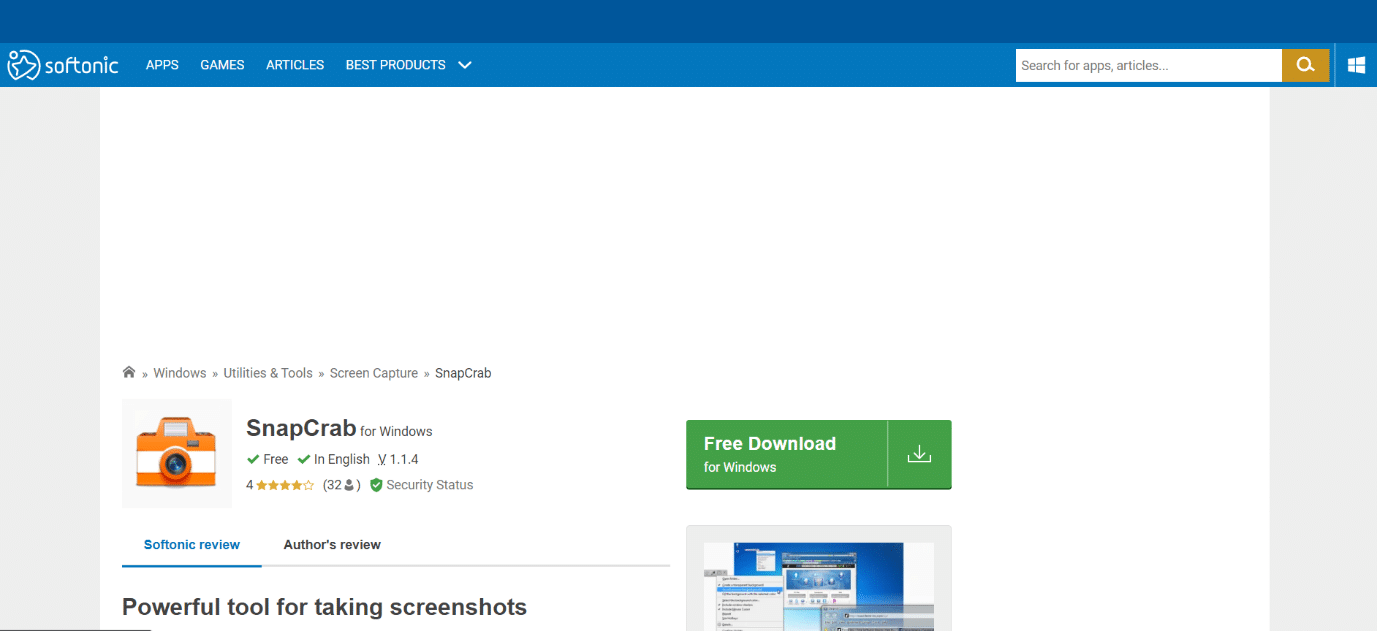This screenshot has width=1377, height=631.
Task: Click the Security Status shield icon
Action: [x=376, y=485]
